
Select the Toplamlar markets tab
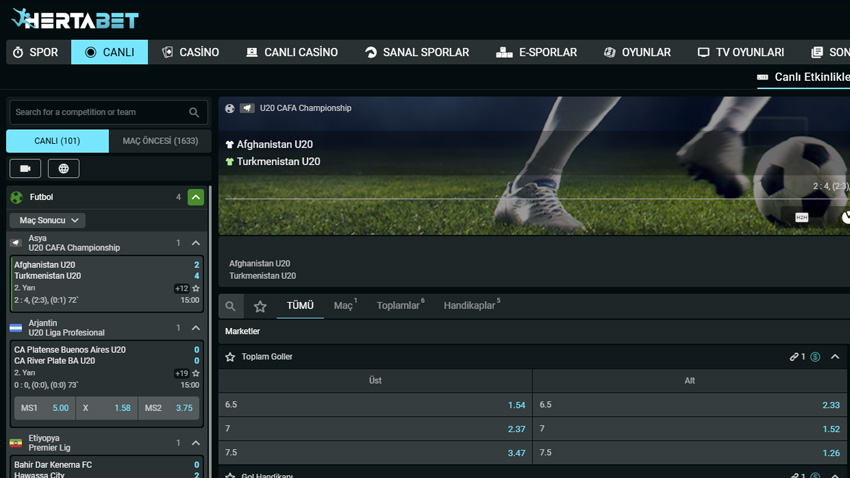point(400,306)
